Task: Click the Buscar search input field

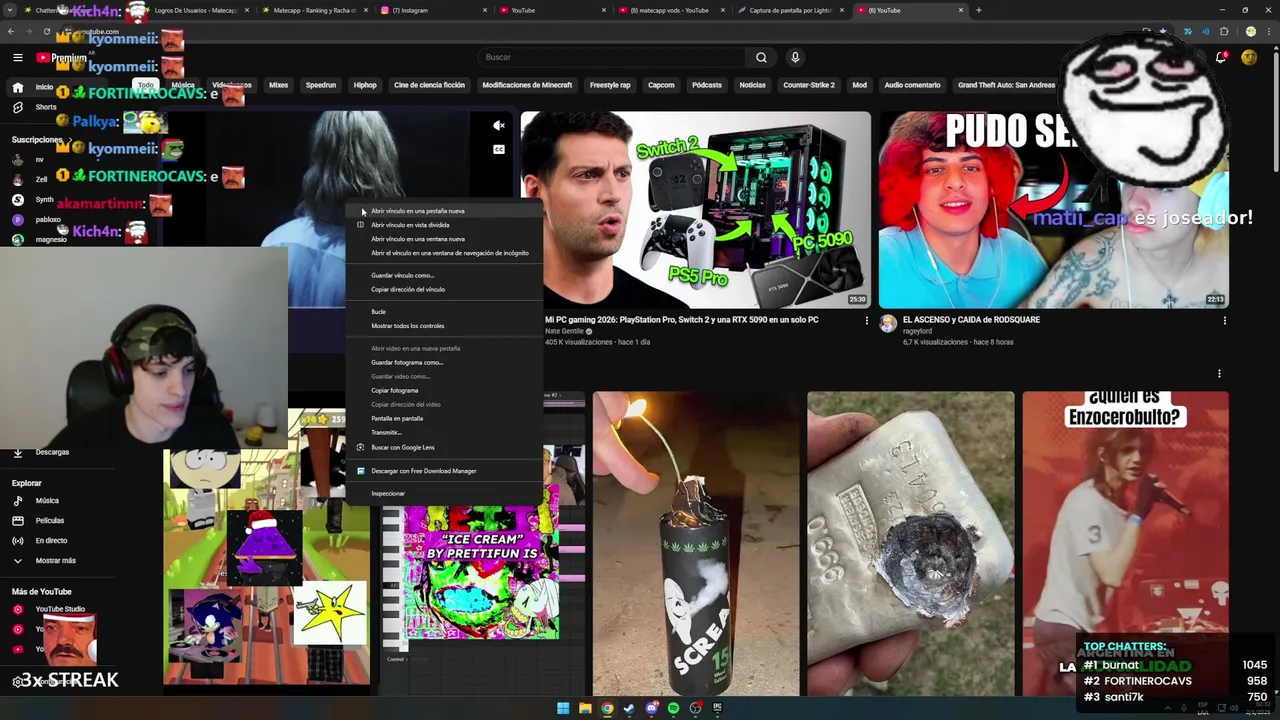Action: [612, 57]
